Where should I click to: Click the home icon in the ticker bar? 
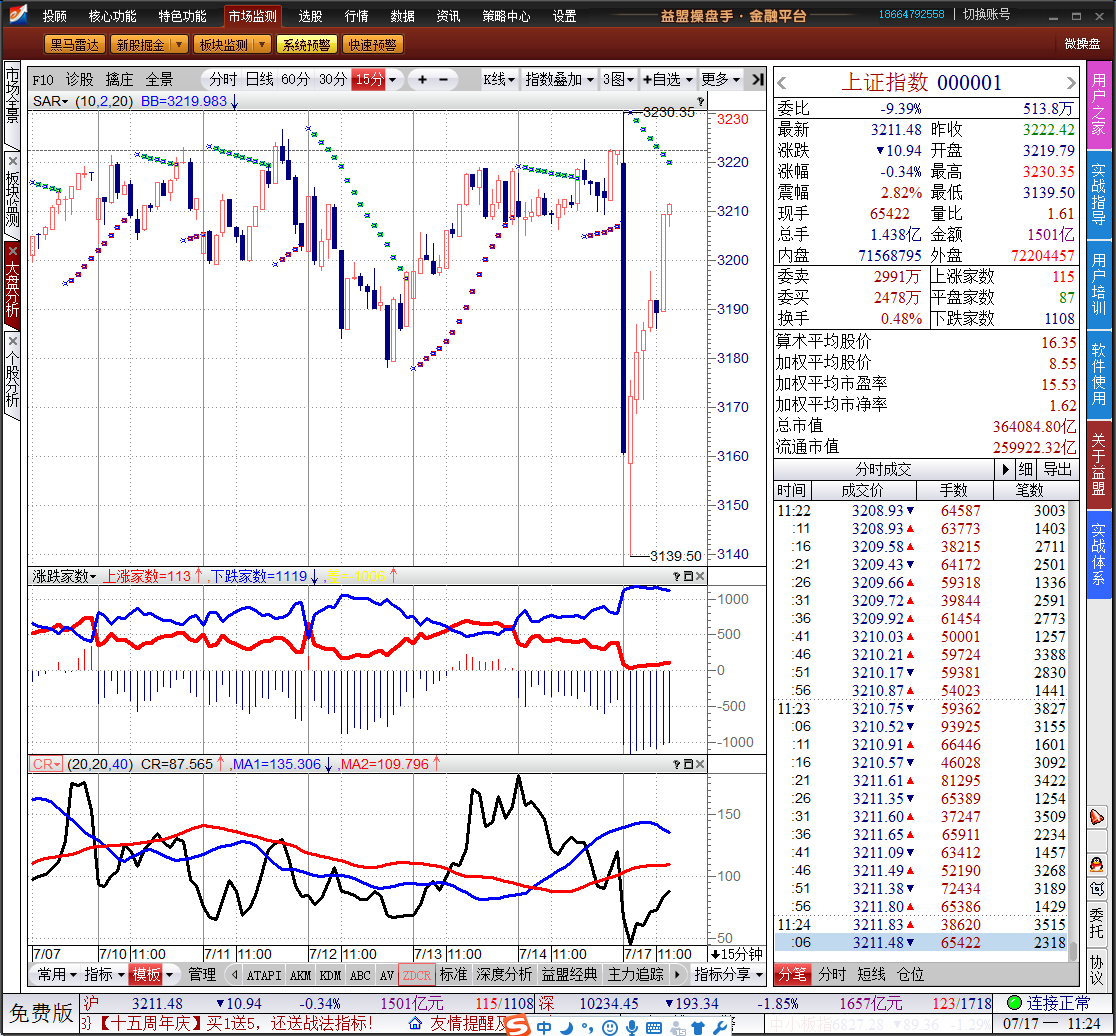coord(416,1023)
